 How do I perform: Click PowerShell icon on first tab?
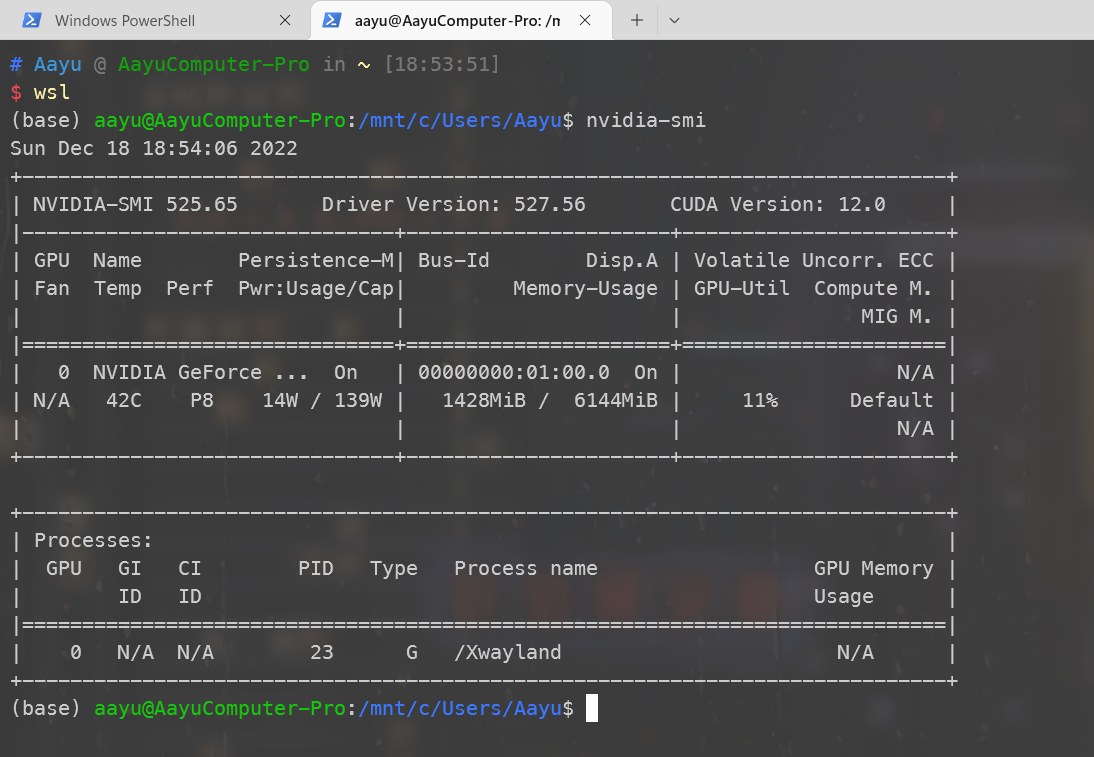[x=33, y=20]
